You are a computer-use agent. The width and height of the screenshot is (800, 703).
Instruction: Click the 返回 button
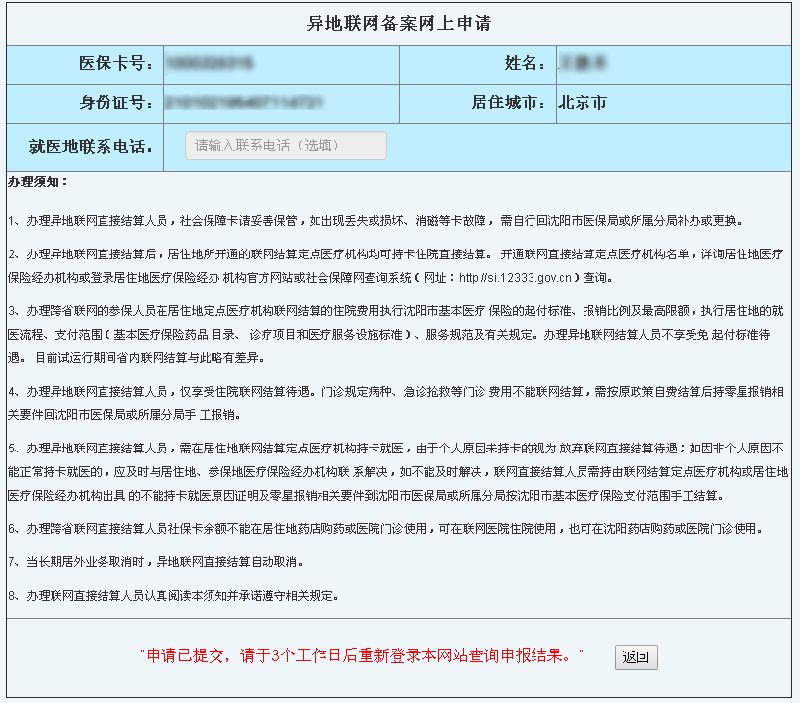coord(636,657)
